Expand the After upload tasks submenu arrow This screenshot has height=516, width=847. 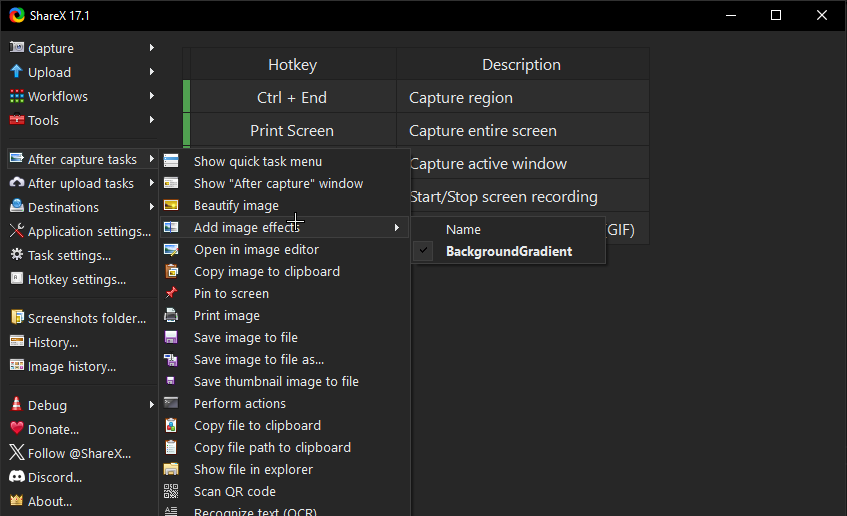point(152,183)
